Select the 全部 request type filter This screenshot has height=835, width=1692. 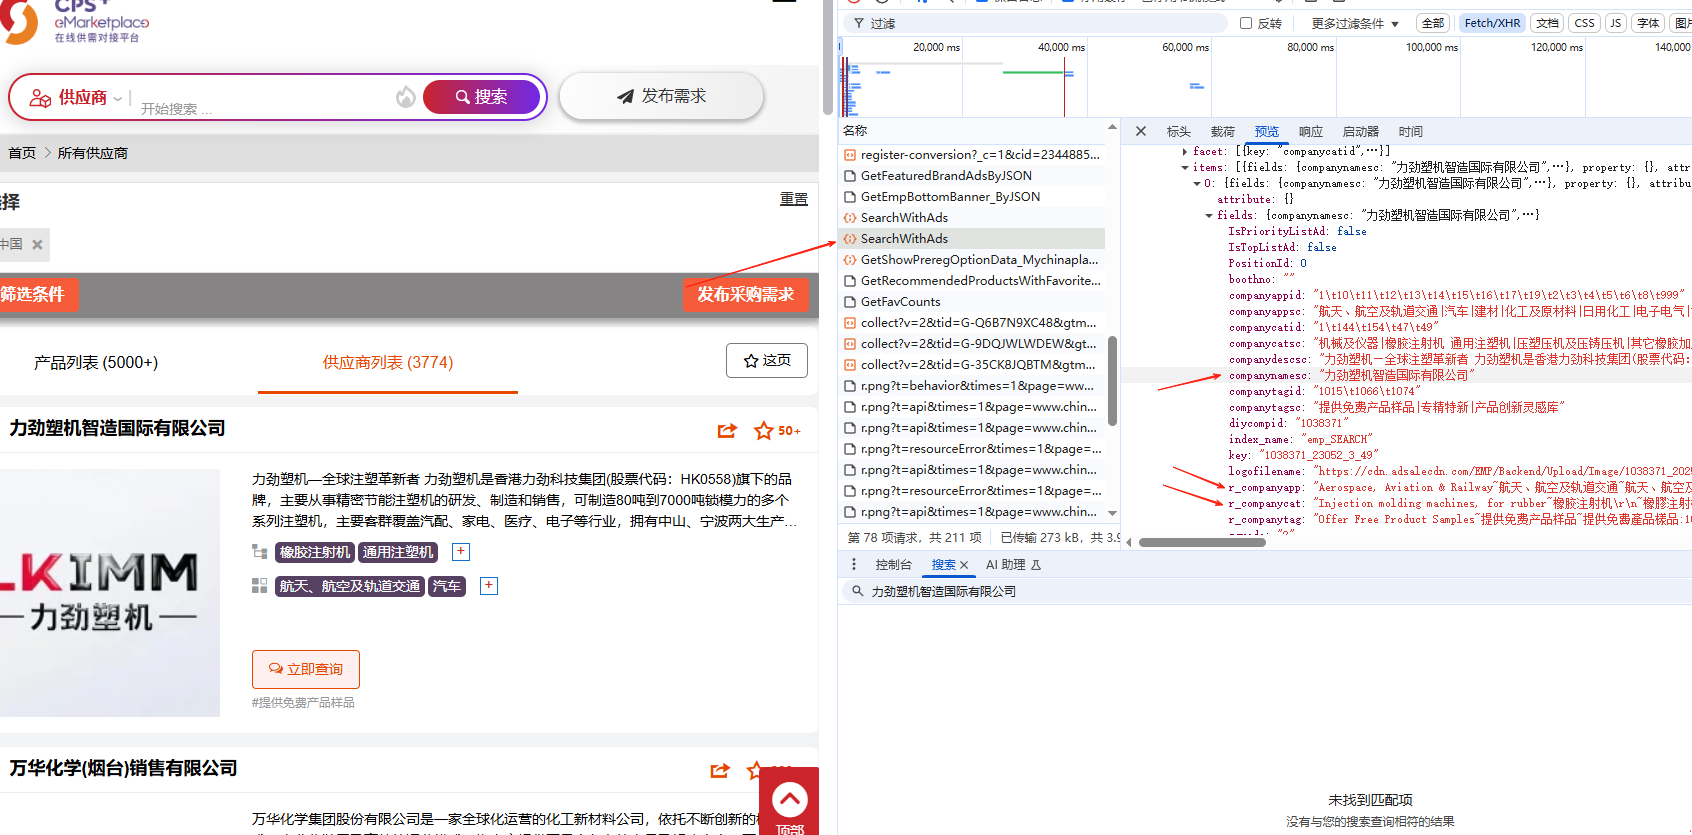pyautogui.click(x=1433, y=23)
